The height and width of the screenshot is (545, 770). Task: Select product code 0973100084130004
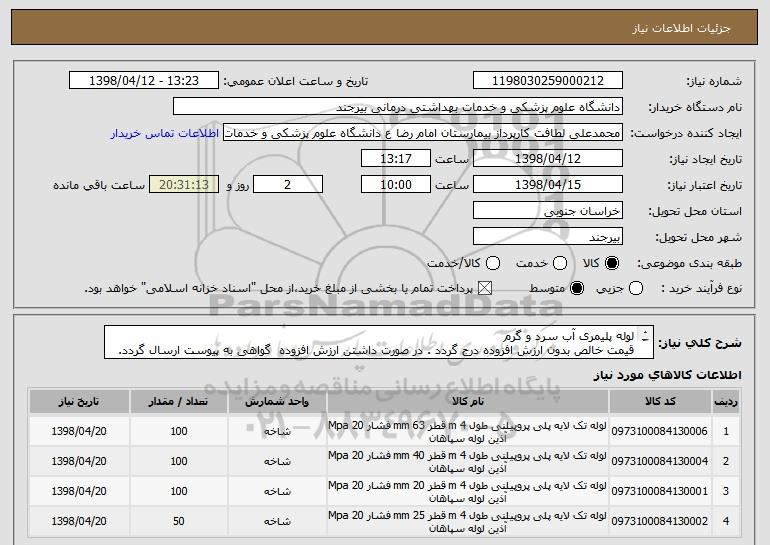[660, 462]
